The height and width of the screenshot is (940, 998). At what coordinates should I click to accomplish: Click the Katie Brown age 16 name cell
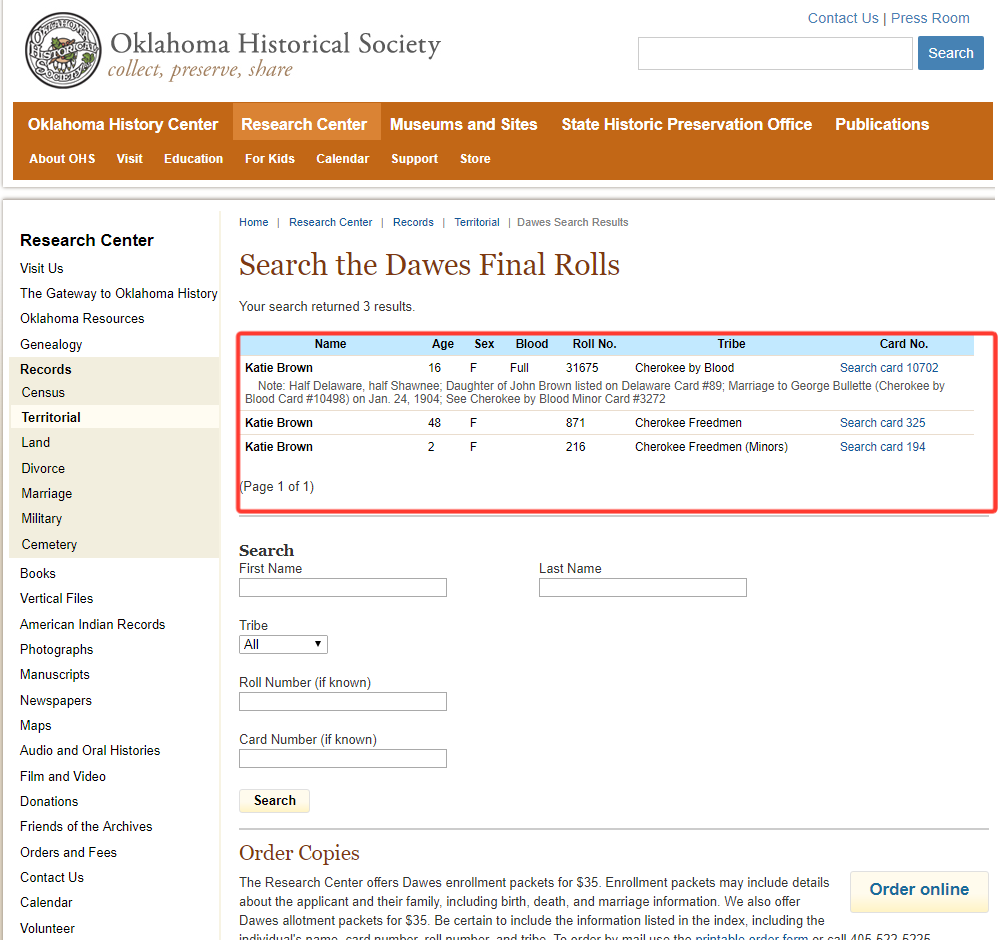(x=279, y=368)
